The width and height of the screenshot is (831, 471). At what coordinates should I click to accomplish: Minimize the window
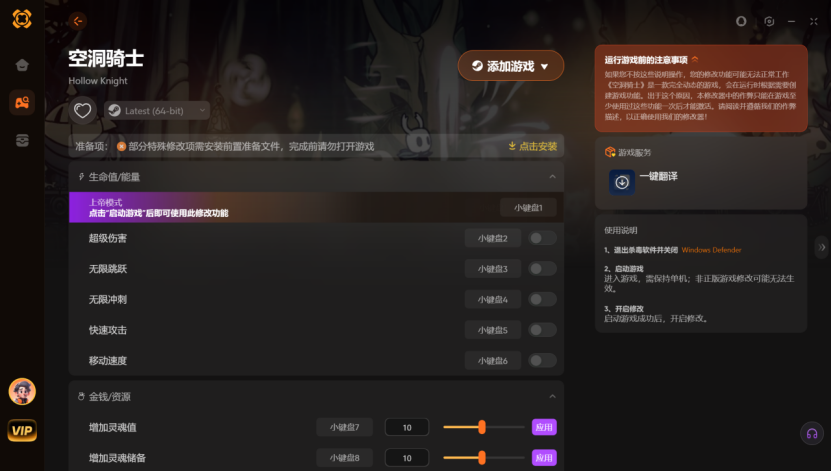click(x=791, y=21)
